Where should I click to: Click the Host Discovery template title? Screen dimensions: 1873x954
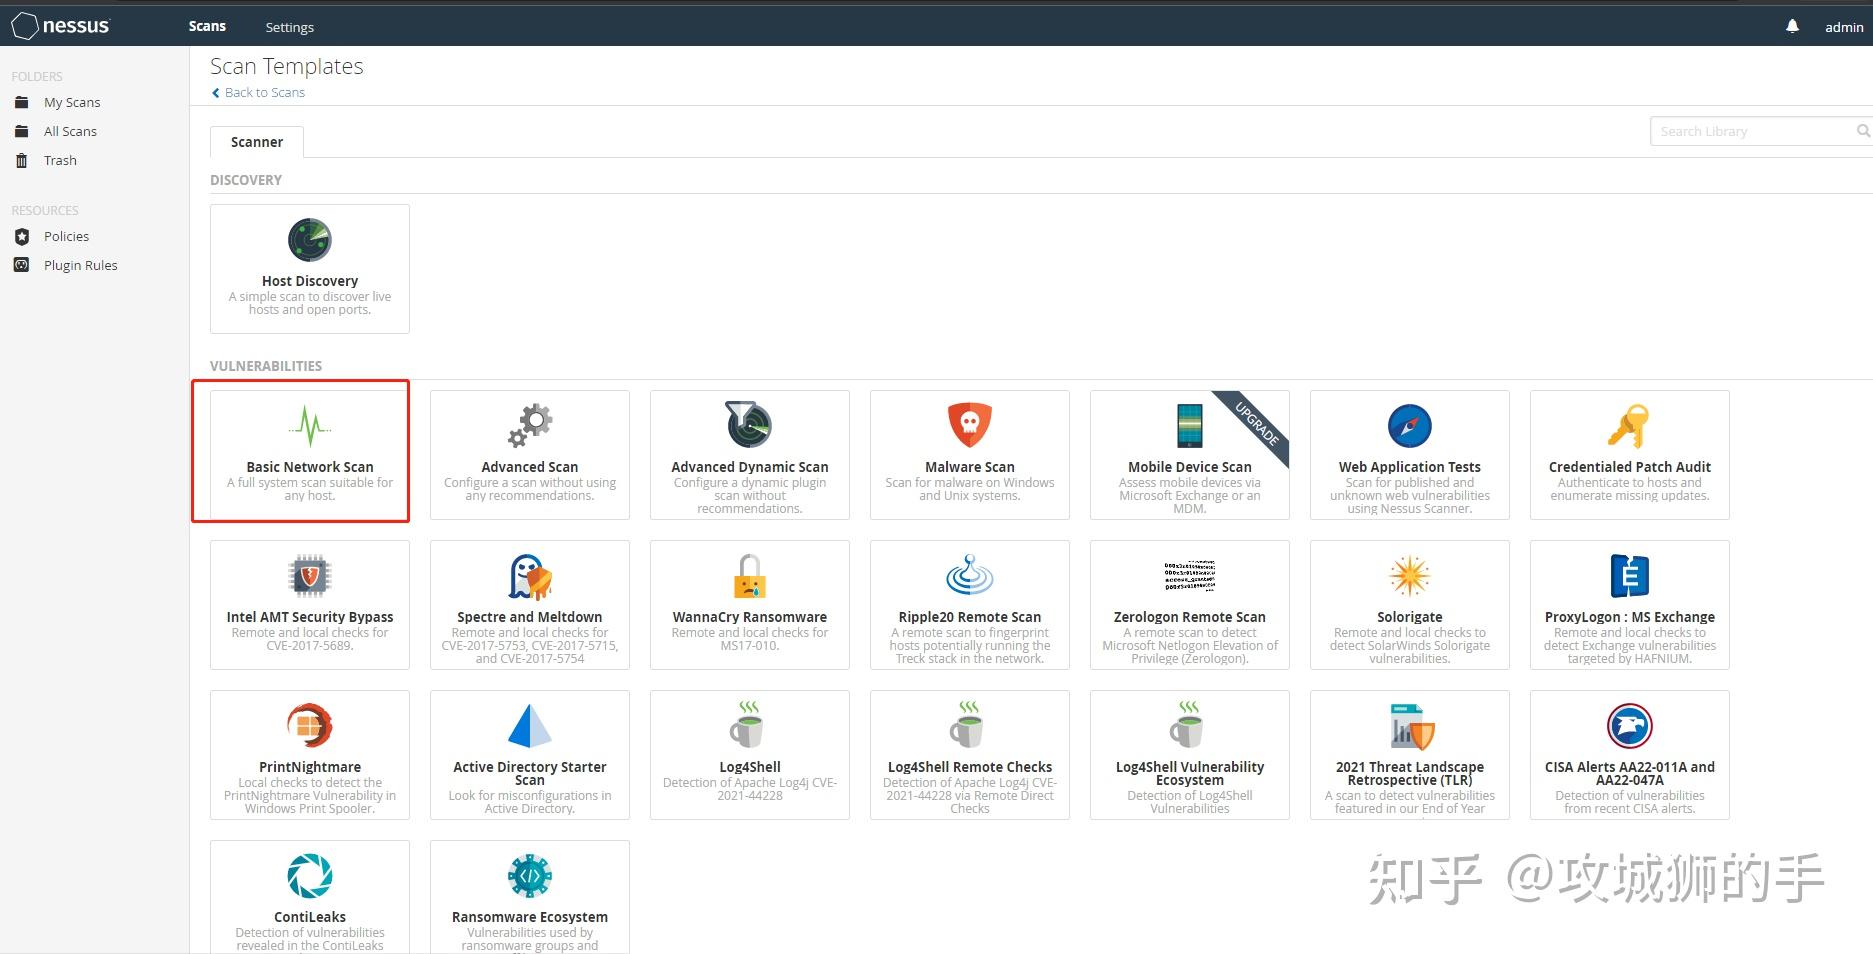(310, 281)
